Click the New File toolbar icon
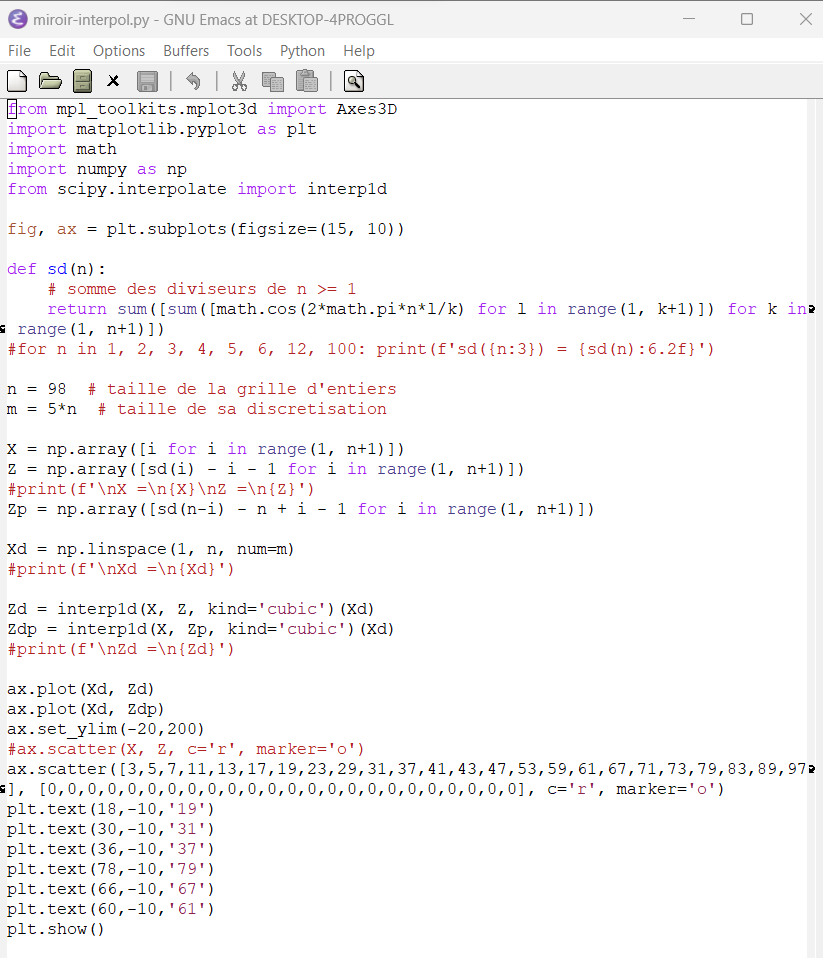Viewport: 823px width, 958px height. pos(17,81)
